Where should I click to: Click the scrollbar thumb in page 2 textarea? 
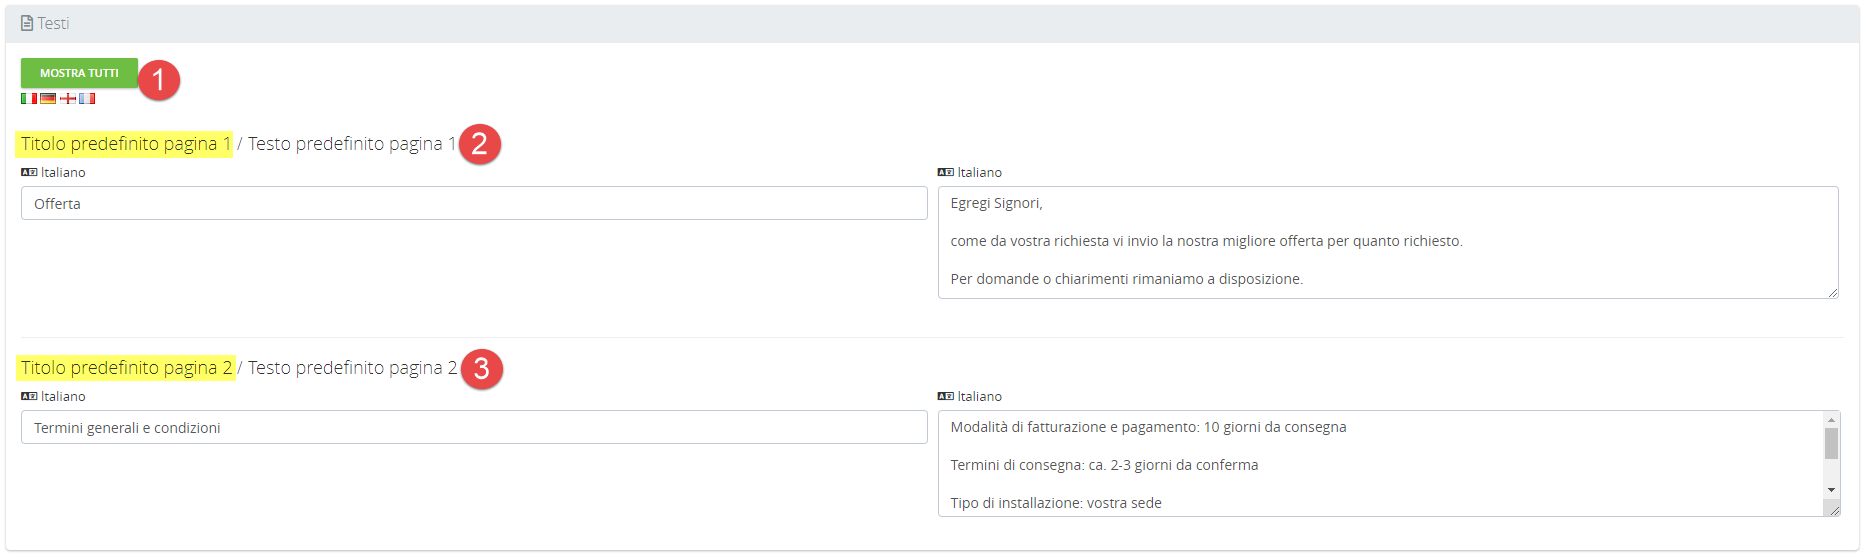coord(1831,443)
